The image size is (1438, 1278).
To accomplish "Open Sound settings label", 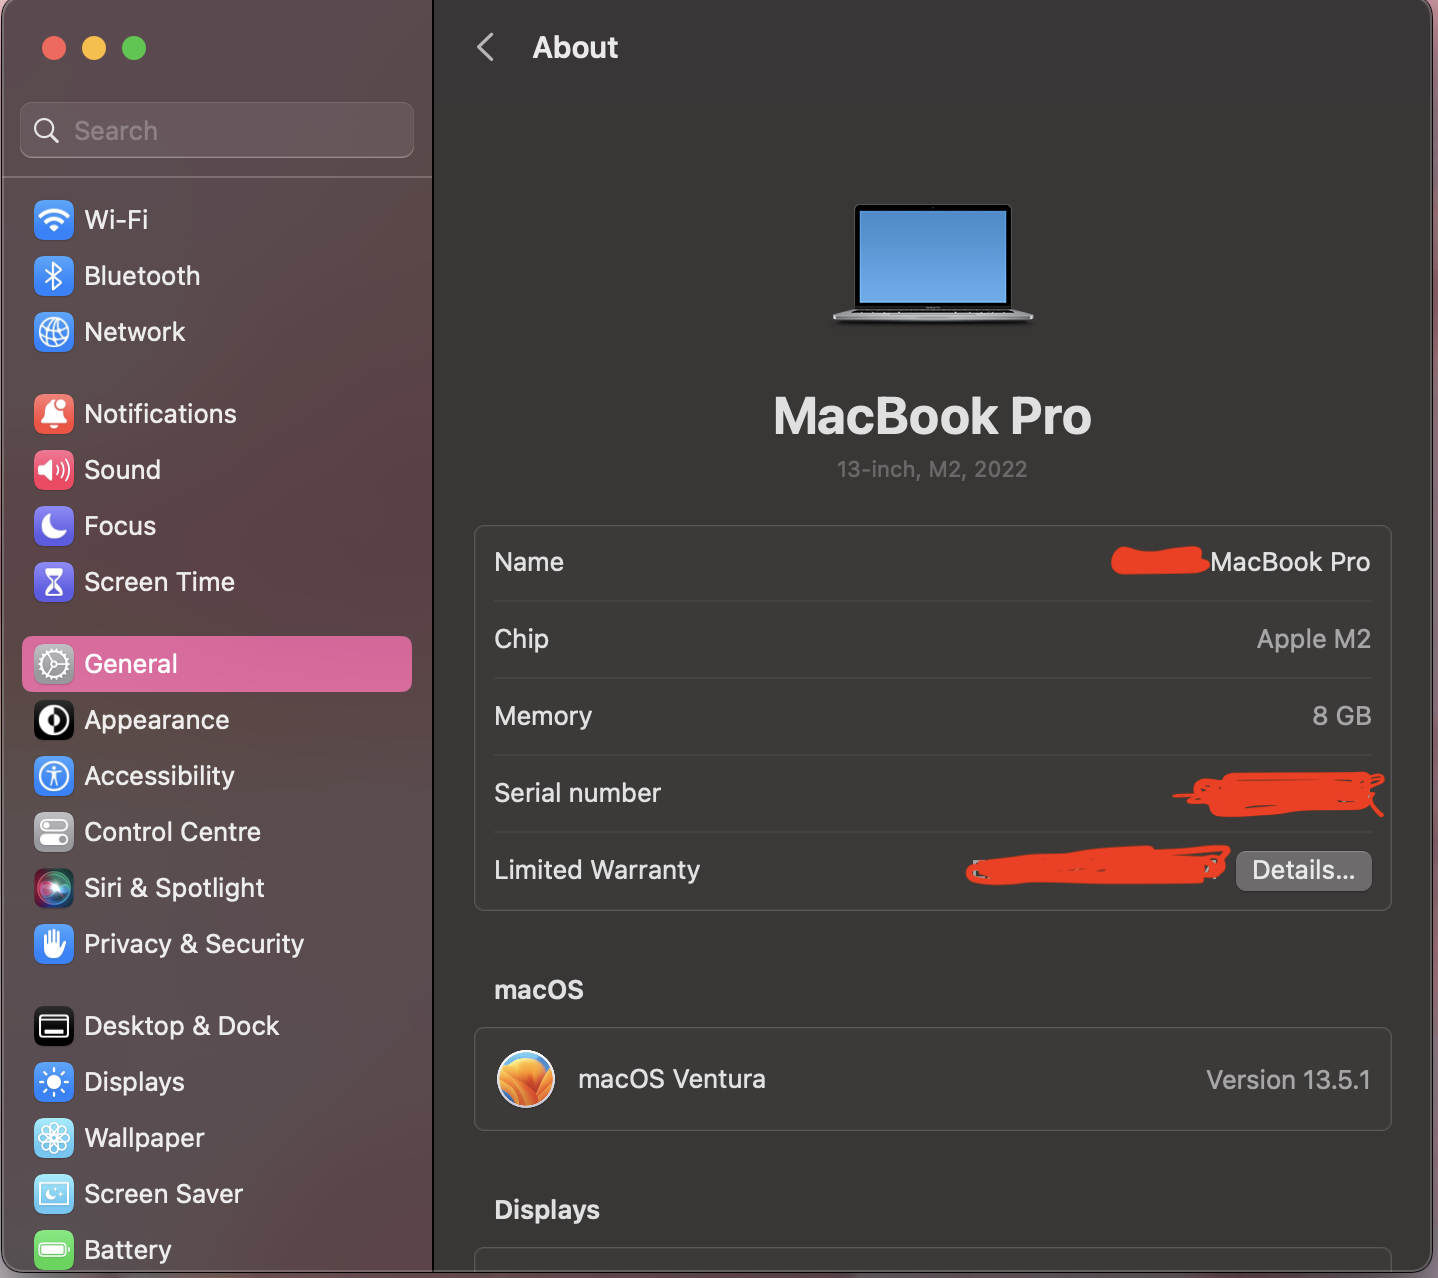I will tap(122, 470).
